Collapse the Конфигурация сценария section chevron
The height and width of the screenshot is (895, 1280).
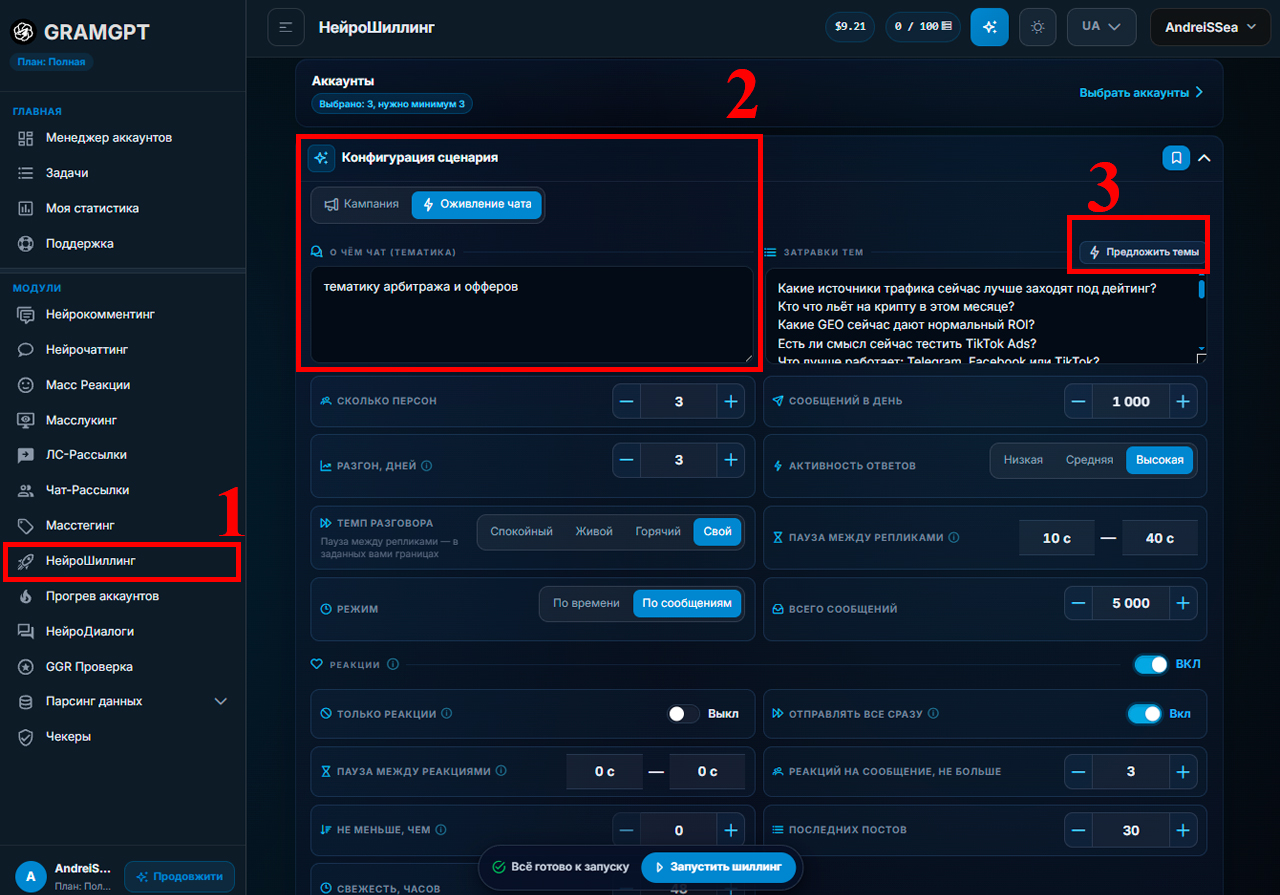coord(1204,158)
